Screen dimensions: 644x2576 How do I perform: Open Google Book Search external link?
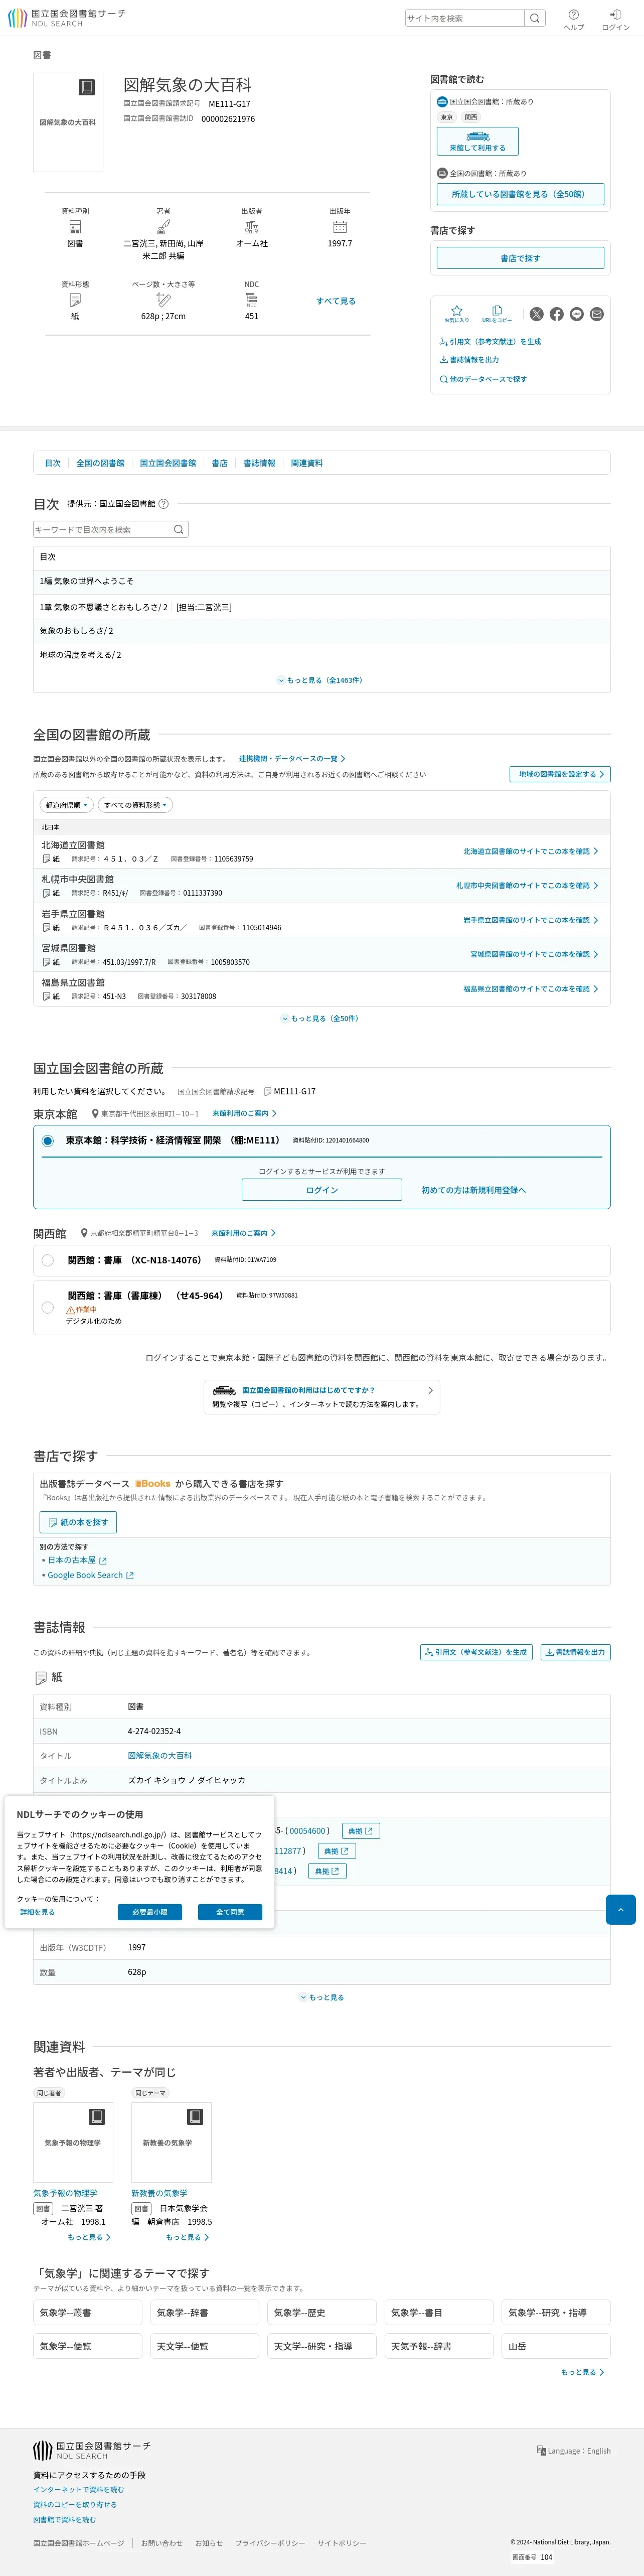pos(90,1575)
